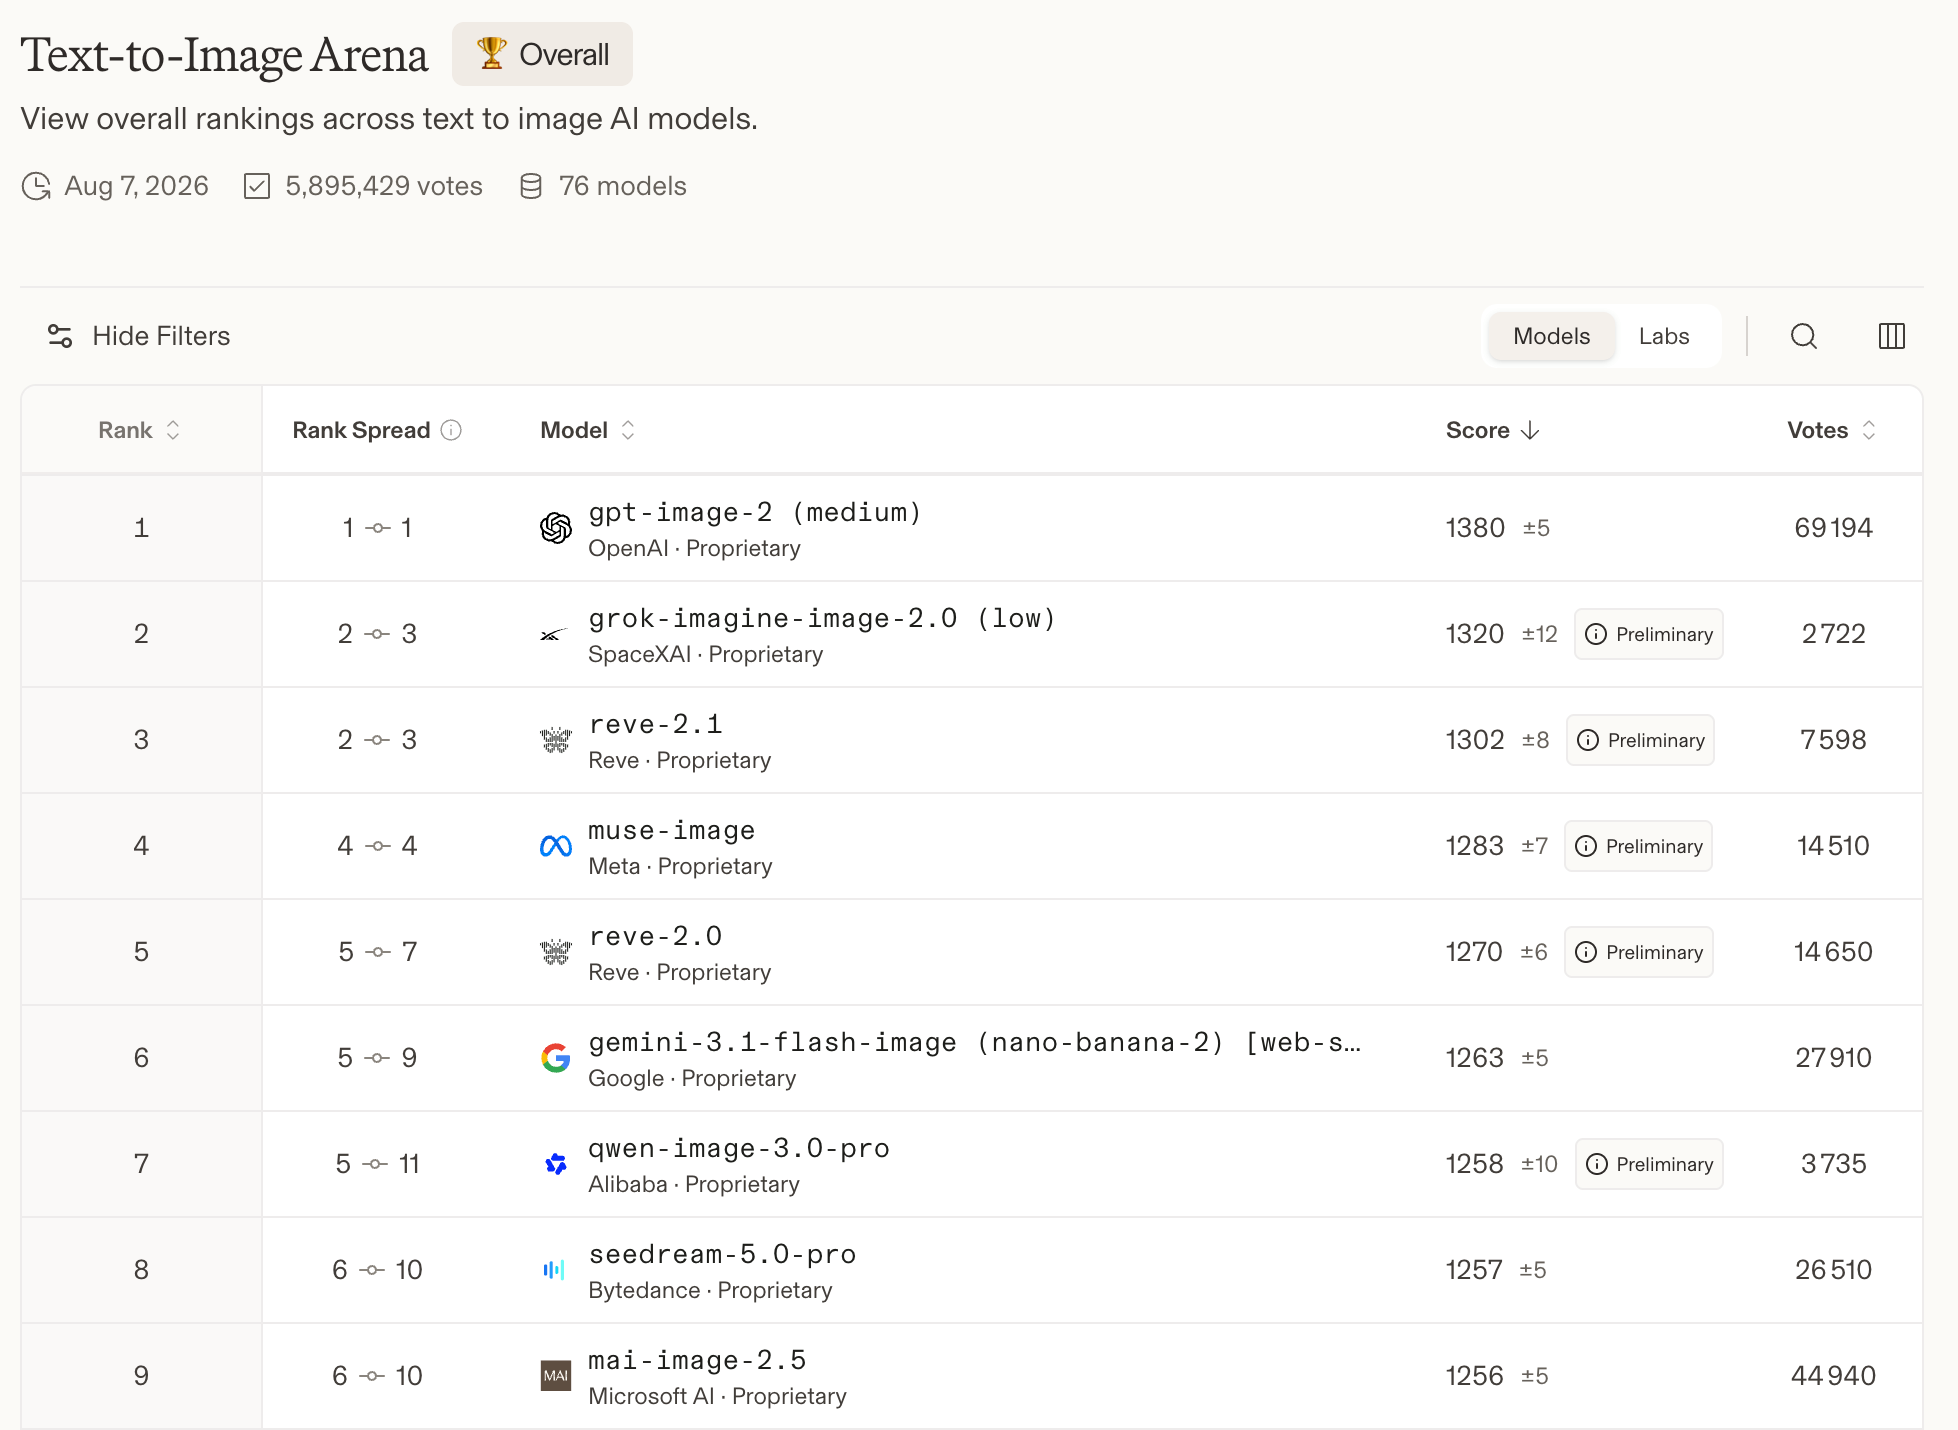Screen dimensions: 1958x1430
Task: Click the score 1320 cell
Action: pos(1475,634)
